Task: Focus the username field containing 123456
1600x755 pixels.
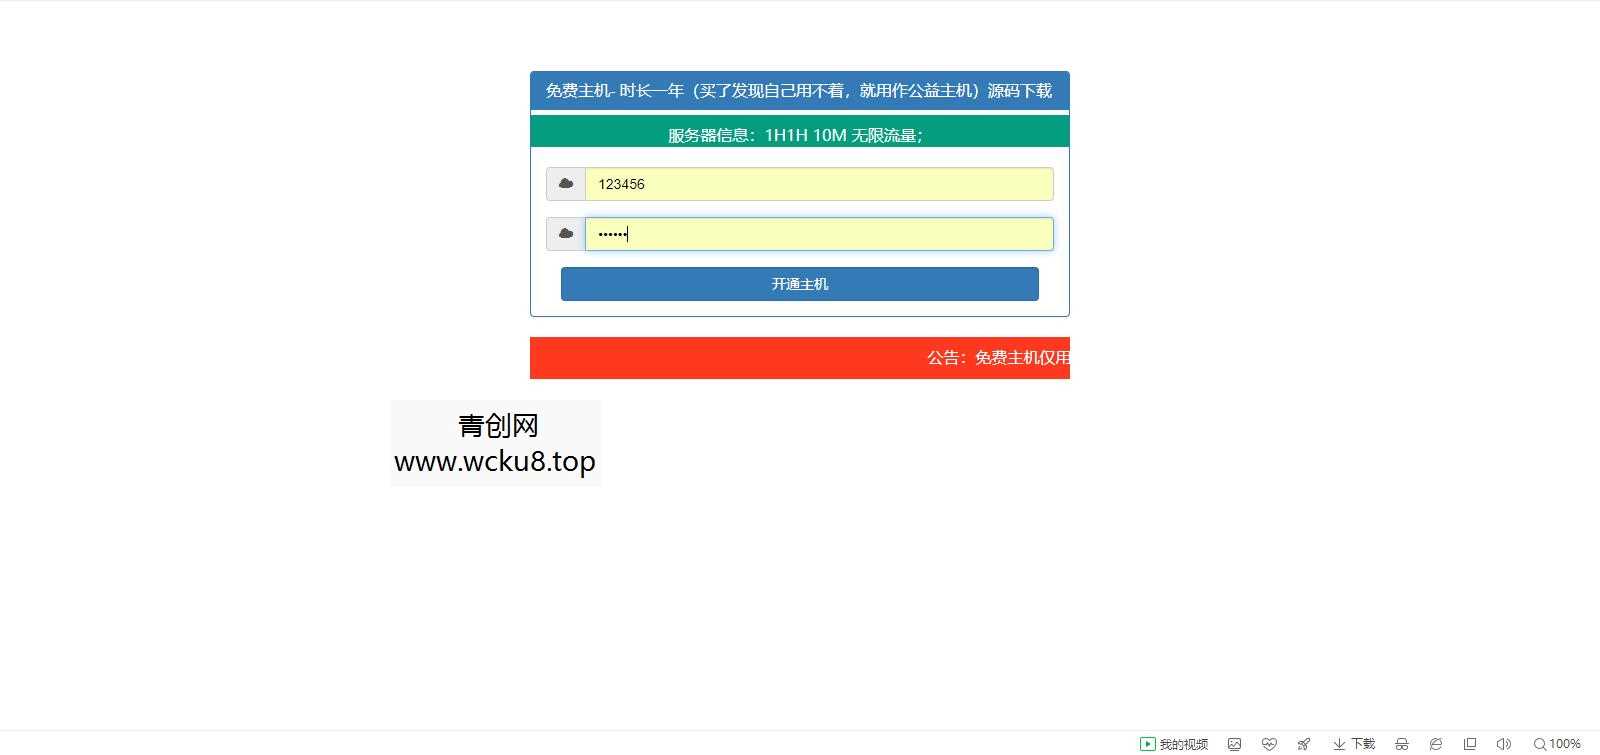Action: coord(819,184)
